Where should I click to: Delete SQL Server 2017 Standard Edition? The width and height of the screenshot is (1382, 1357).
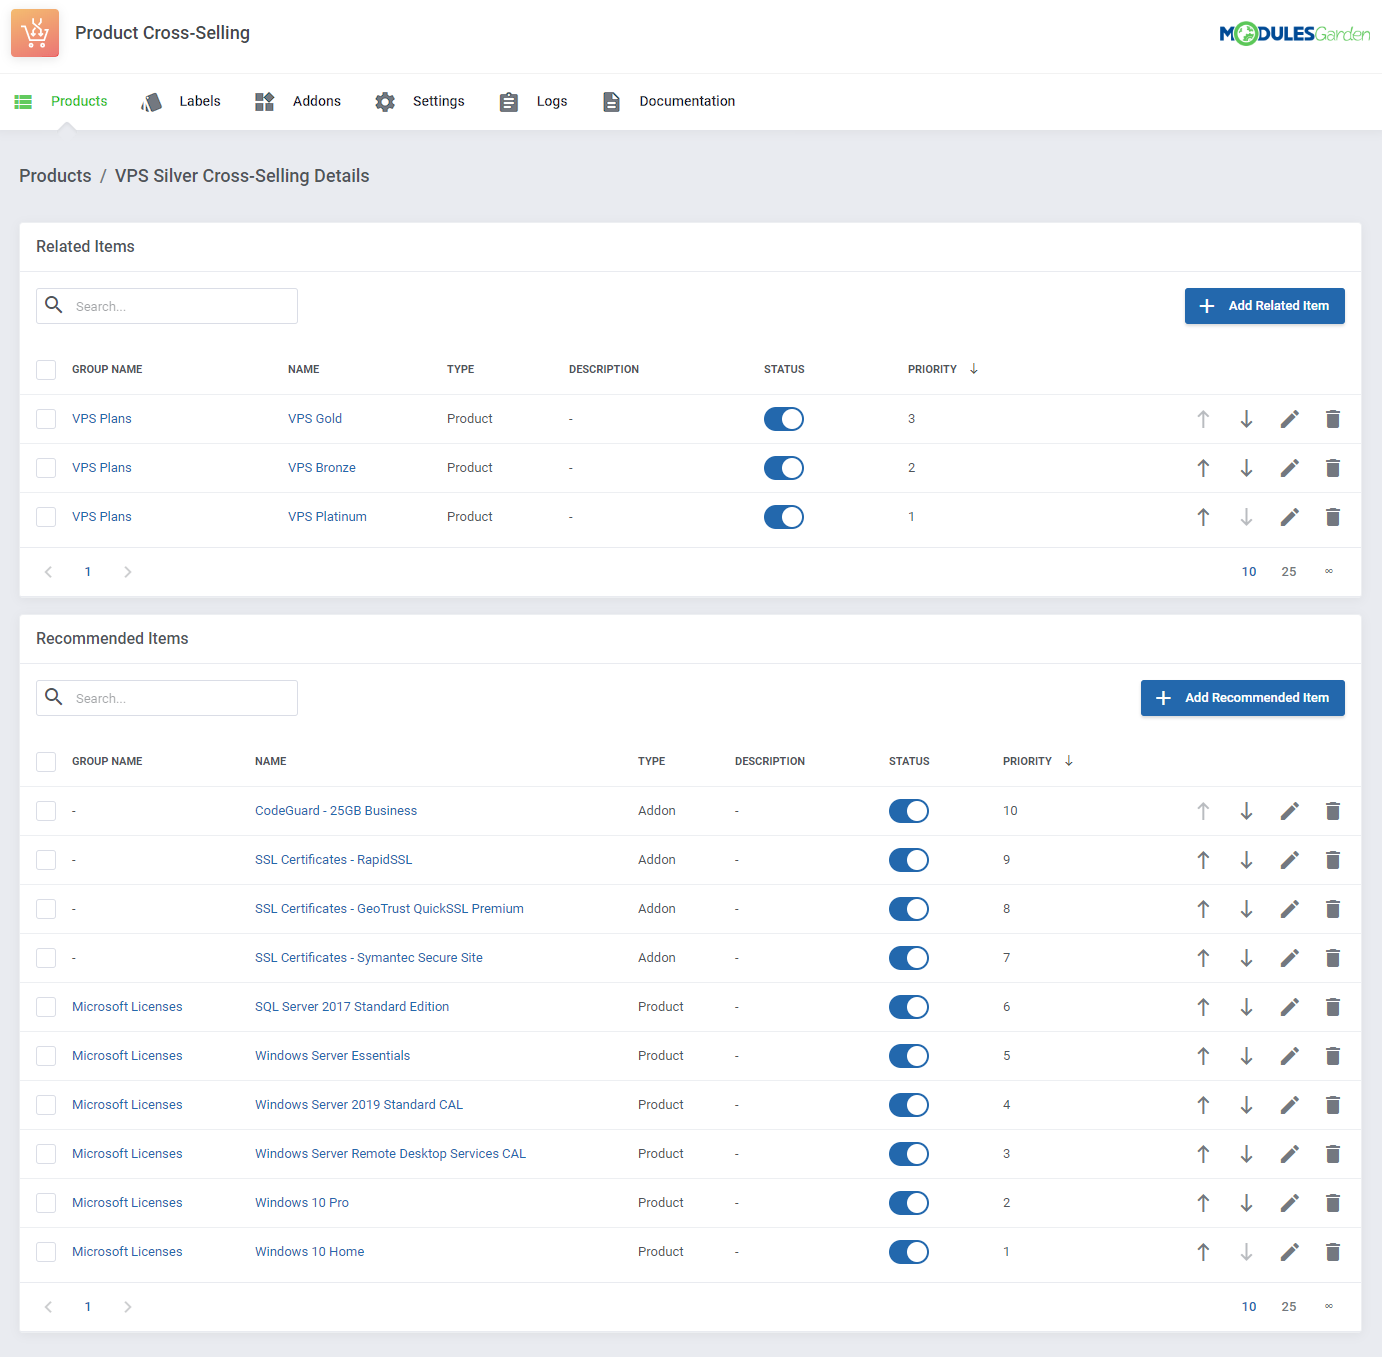[x=1333, y=1007]
